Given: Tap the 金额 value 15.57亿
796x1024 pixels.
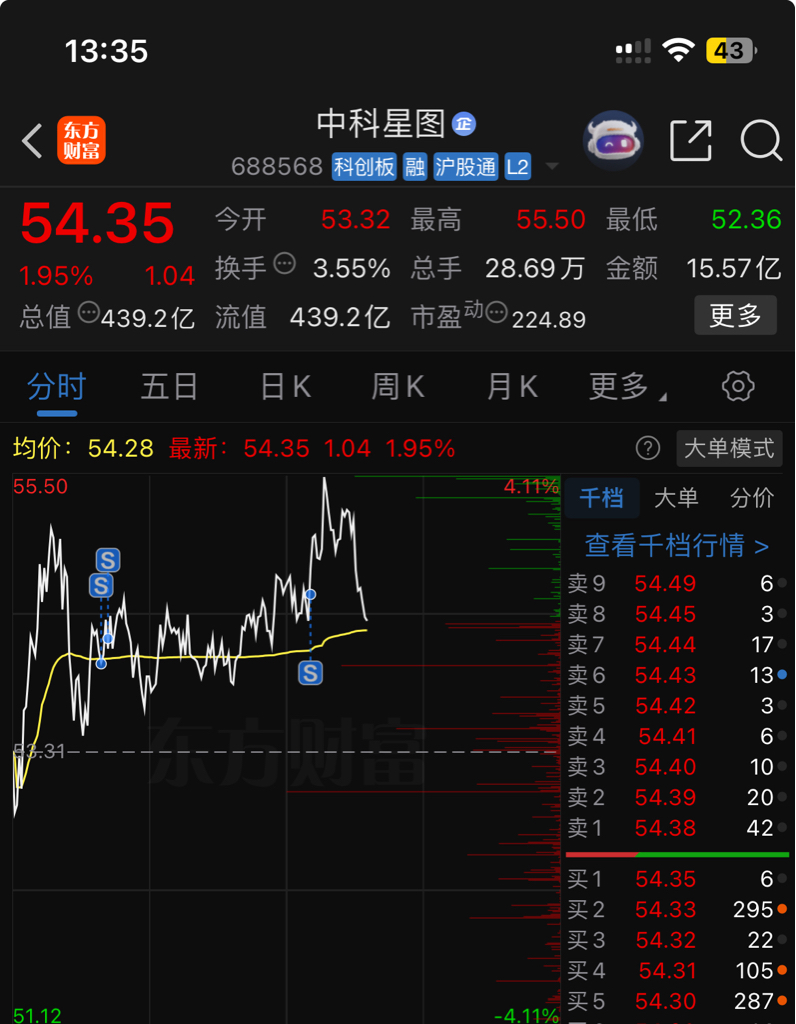Looking at the screenshot, I should click(x=733, y=268).
